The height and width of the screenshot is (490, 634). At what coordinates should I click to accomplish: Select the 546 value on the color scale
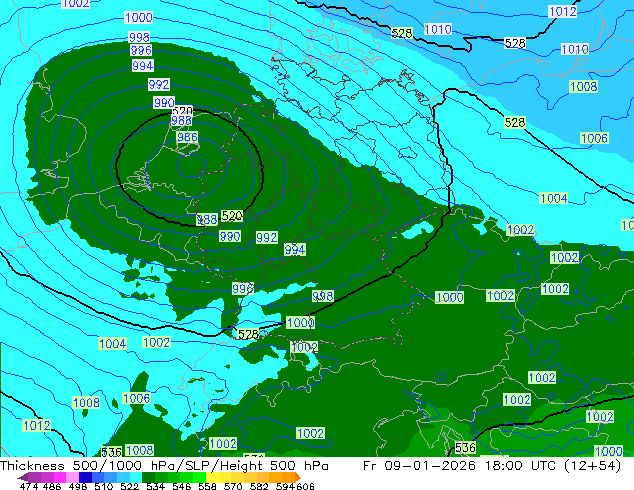coord(181,486)
